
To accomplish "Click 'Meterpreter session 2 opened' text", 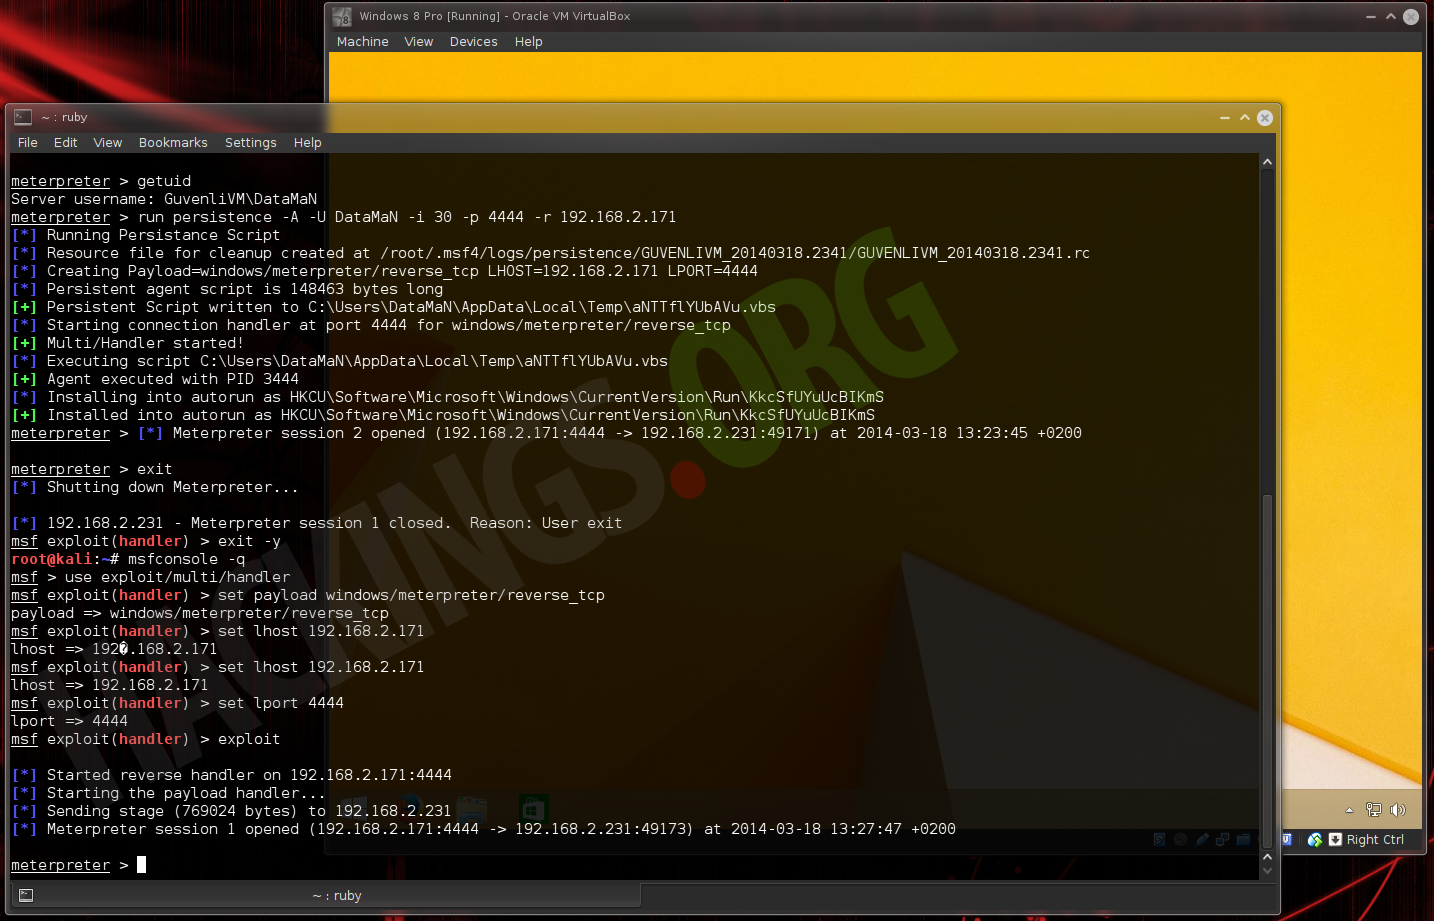I will click(299, 433).
